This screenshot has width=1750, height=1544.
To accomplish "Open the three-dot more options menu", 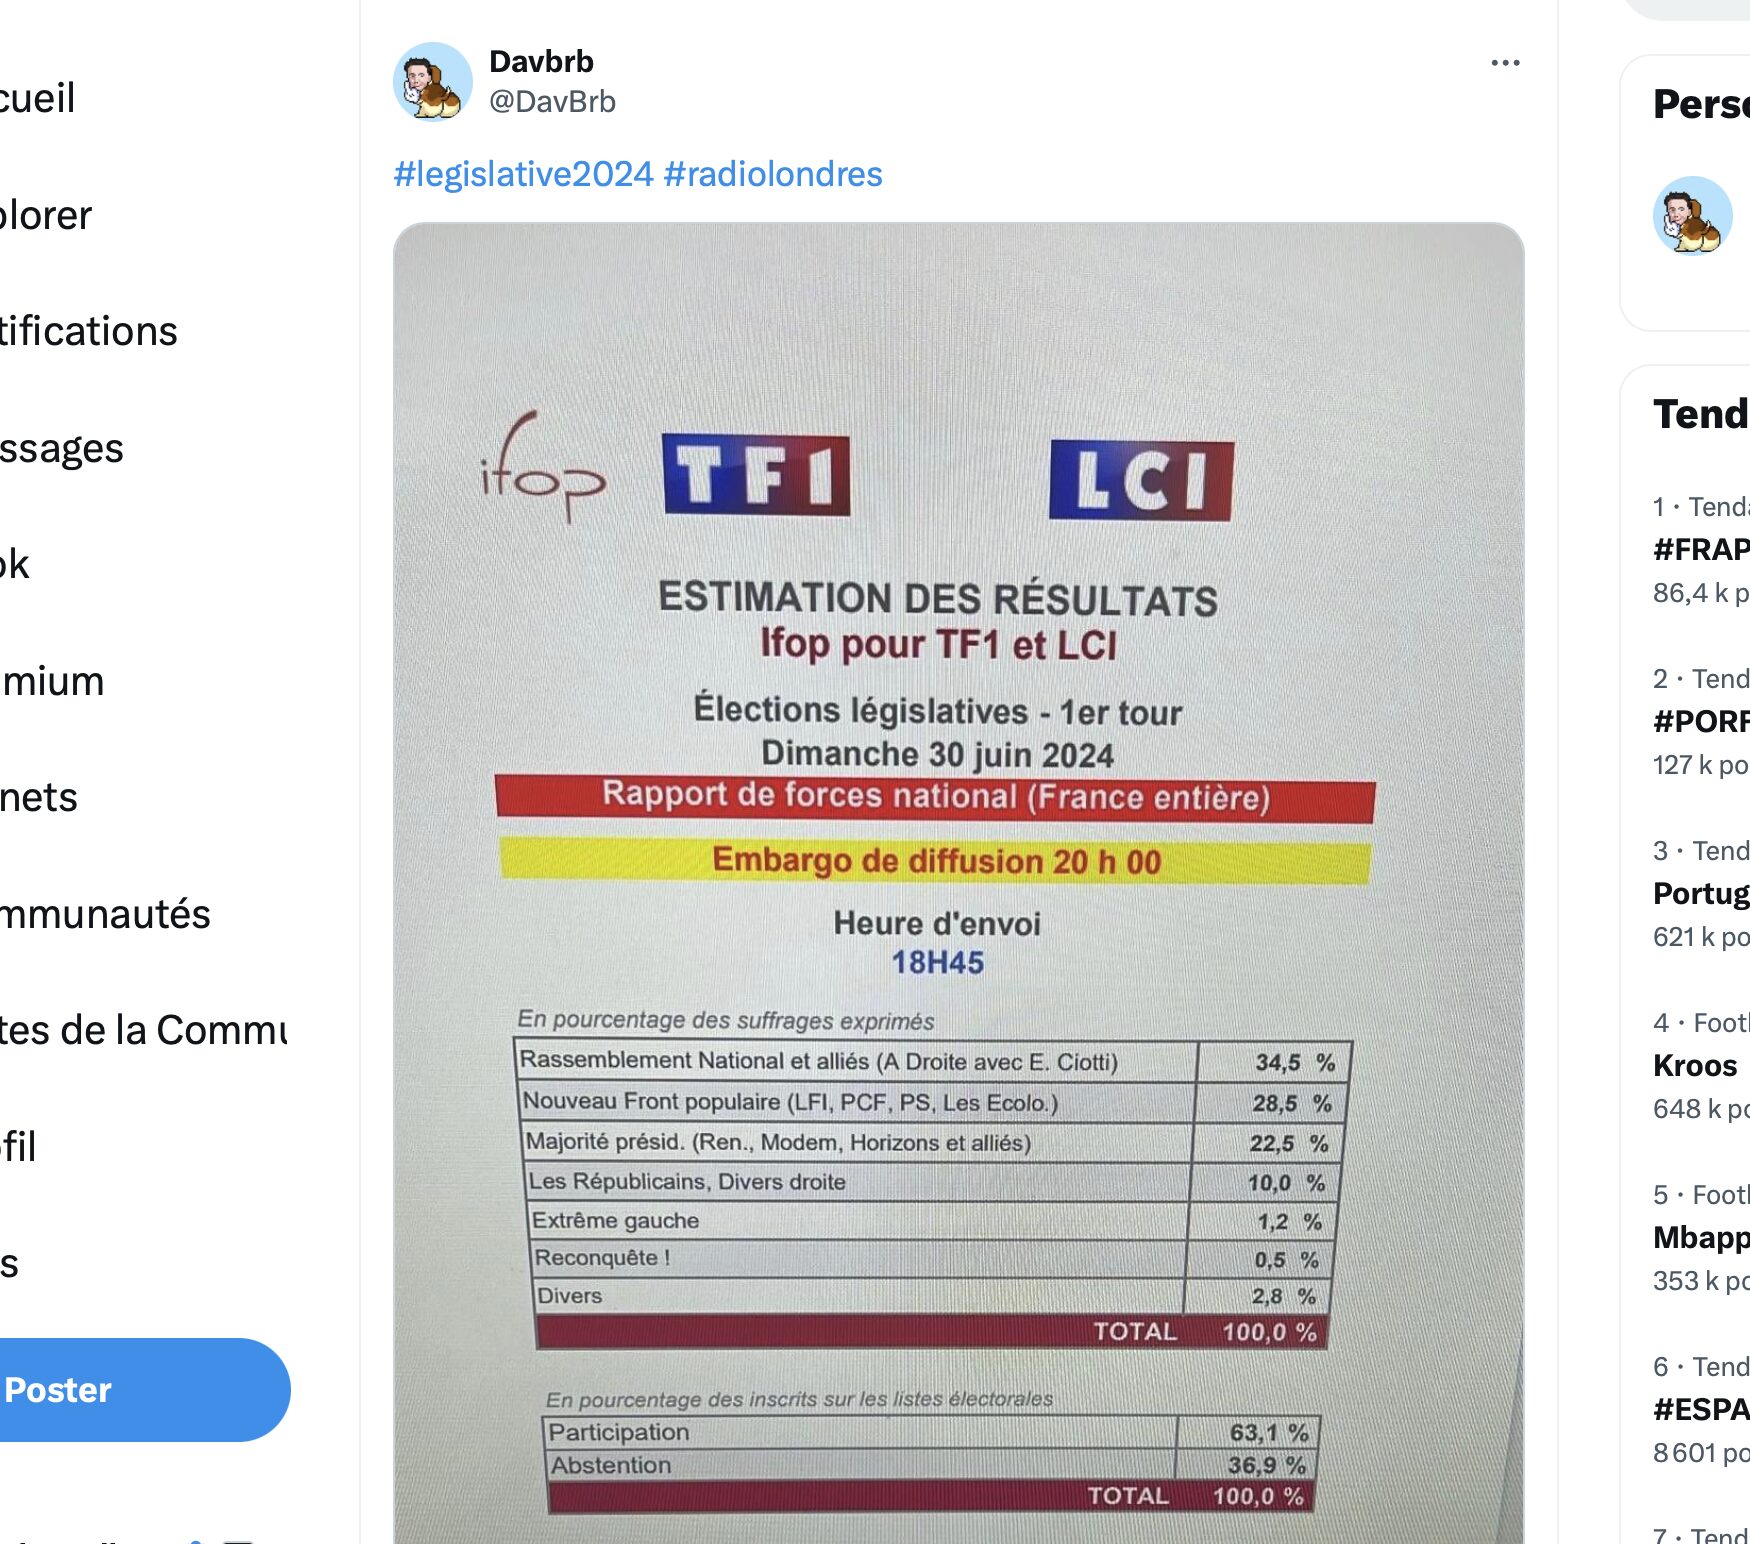I will coord(1505,63).
